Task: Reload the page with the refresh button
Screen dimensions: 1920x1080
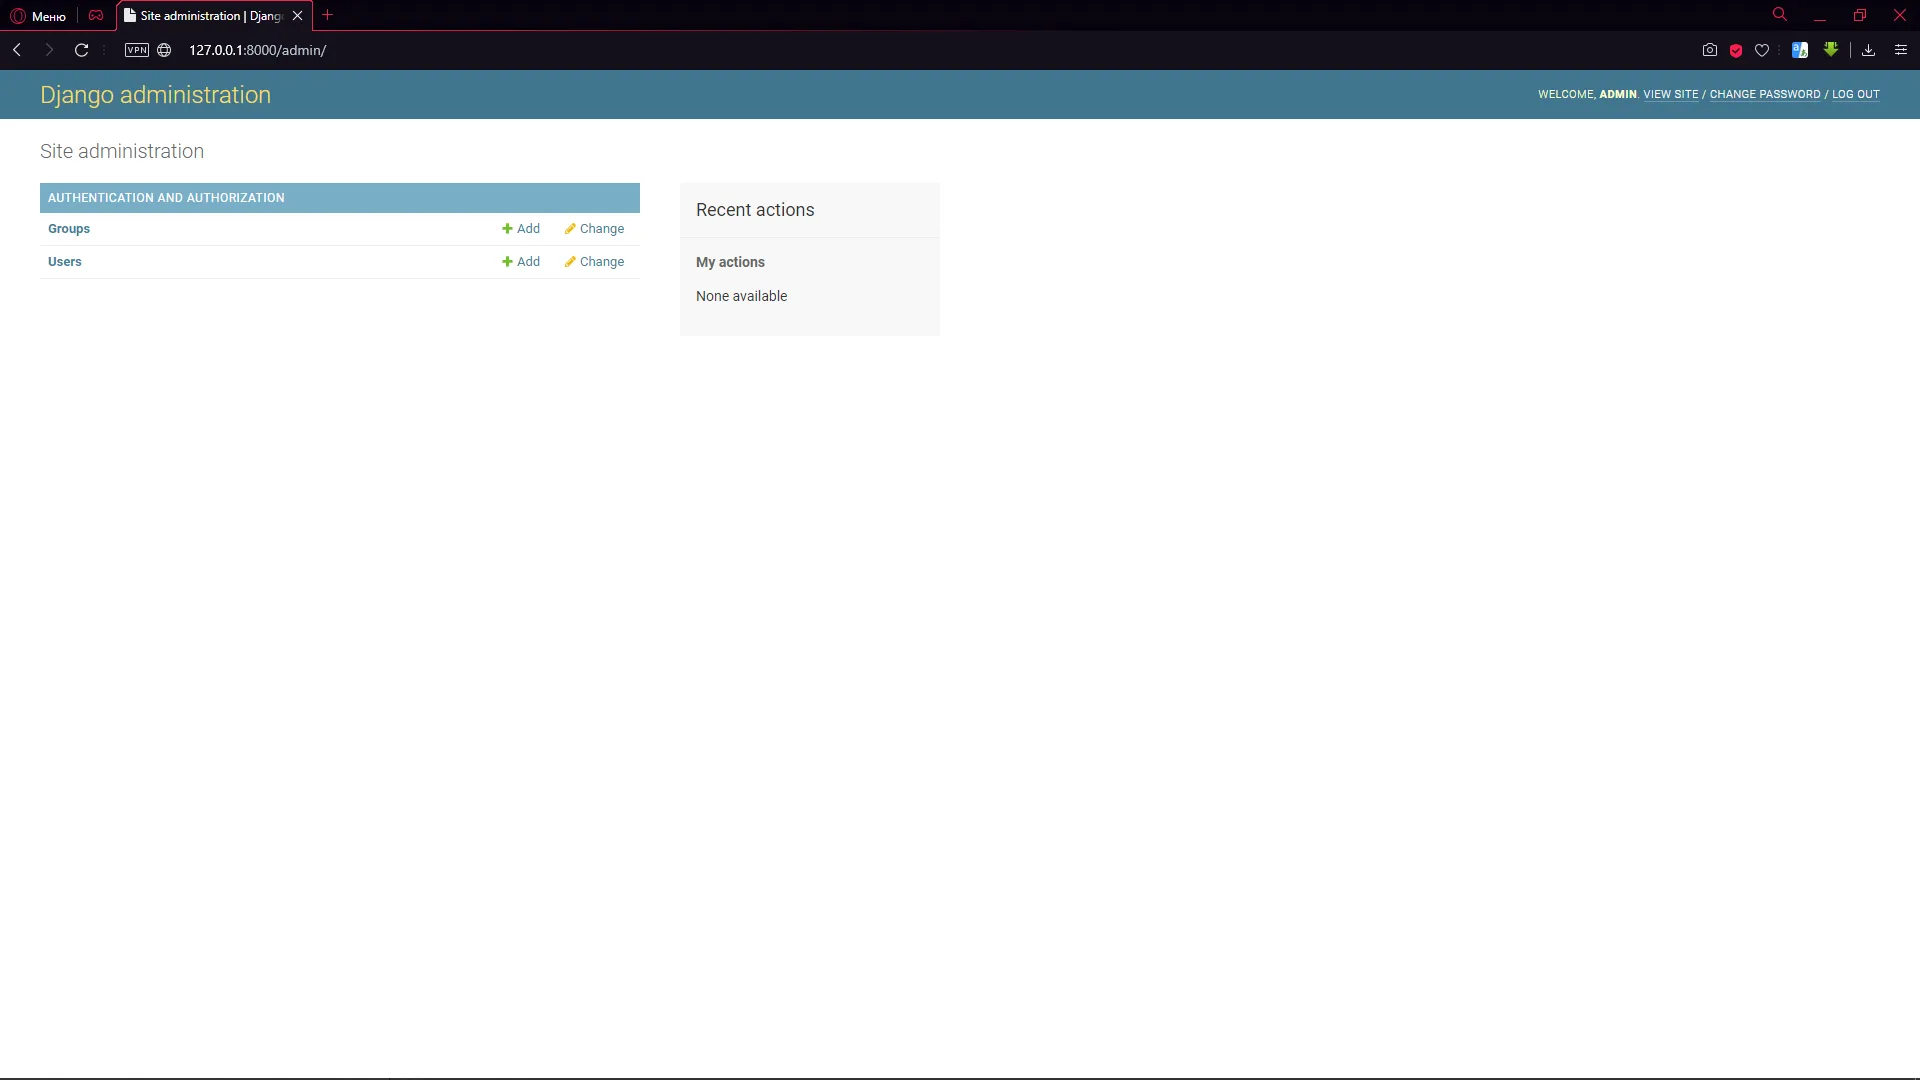Action: [x=82, y=50]
